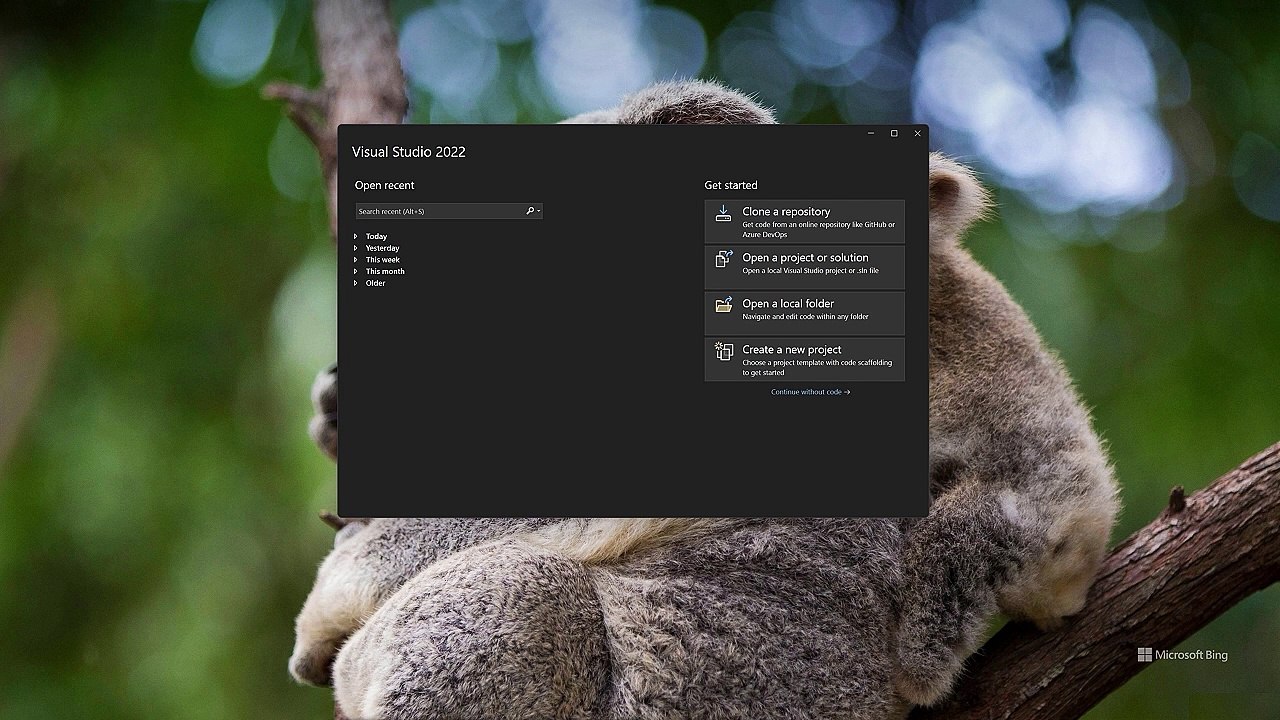Choose Open a project or solution
This screenshot has width=1280, height=720.
pyautogui.click(x=804, y=267)
